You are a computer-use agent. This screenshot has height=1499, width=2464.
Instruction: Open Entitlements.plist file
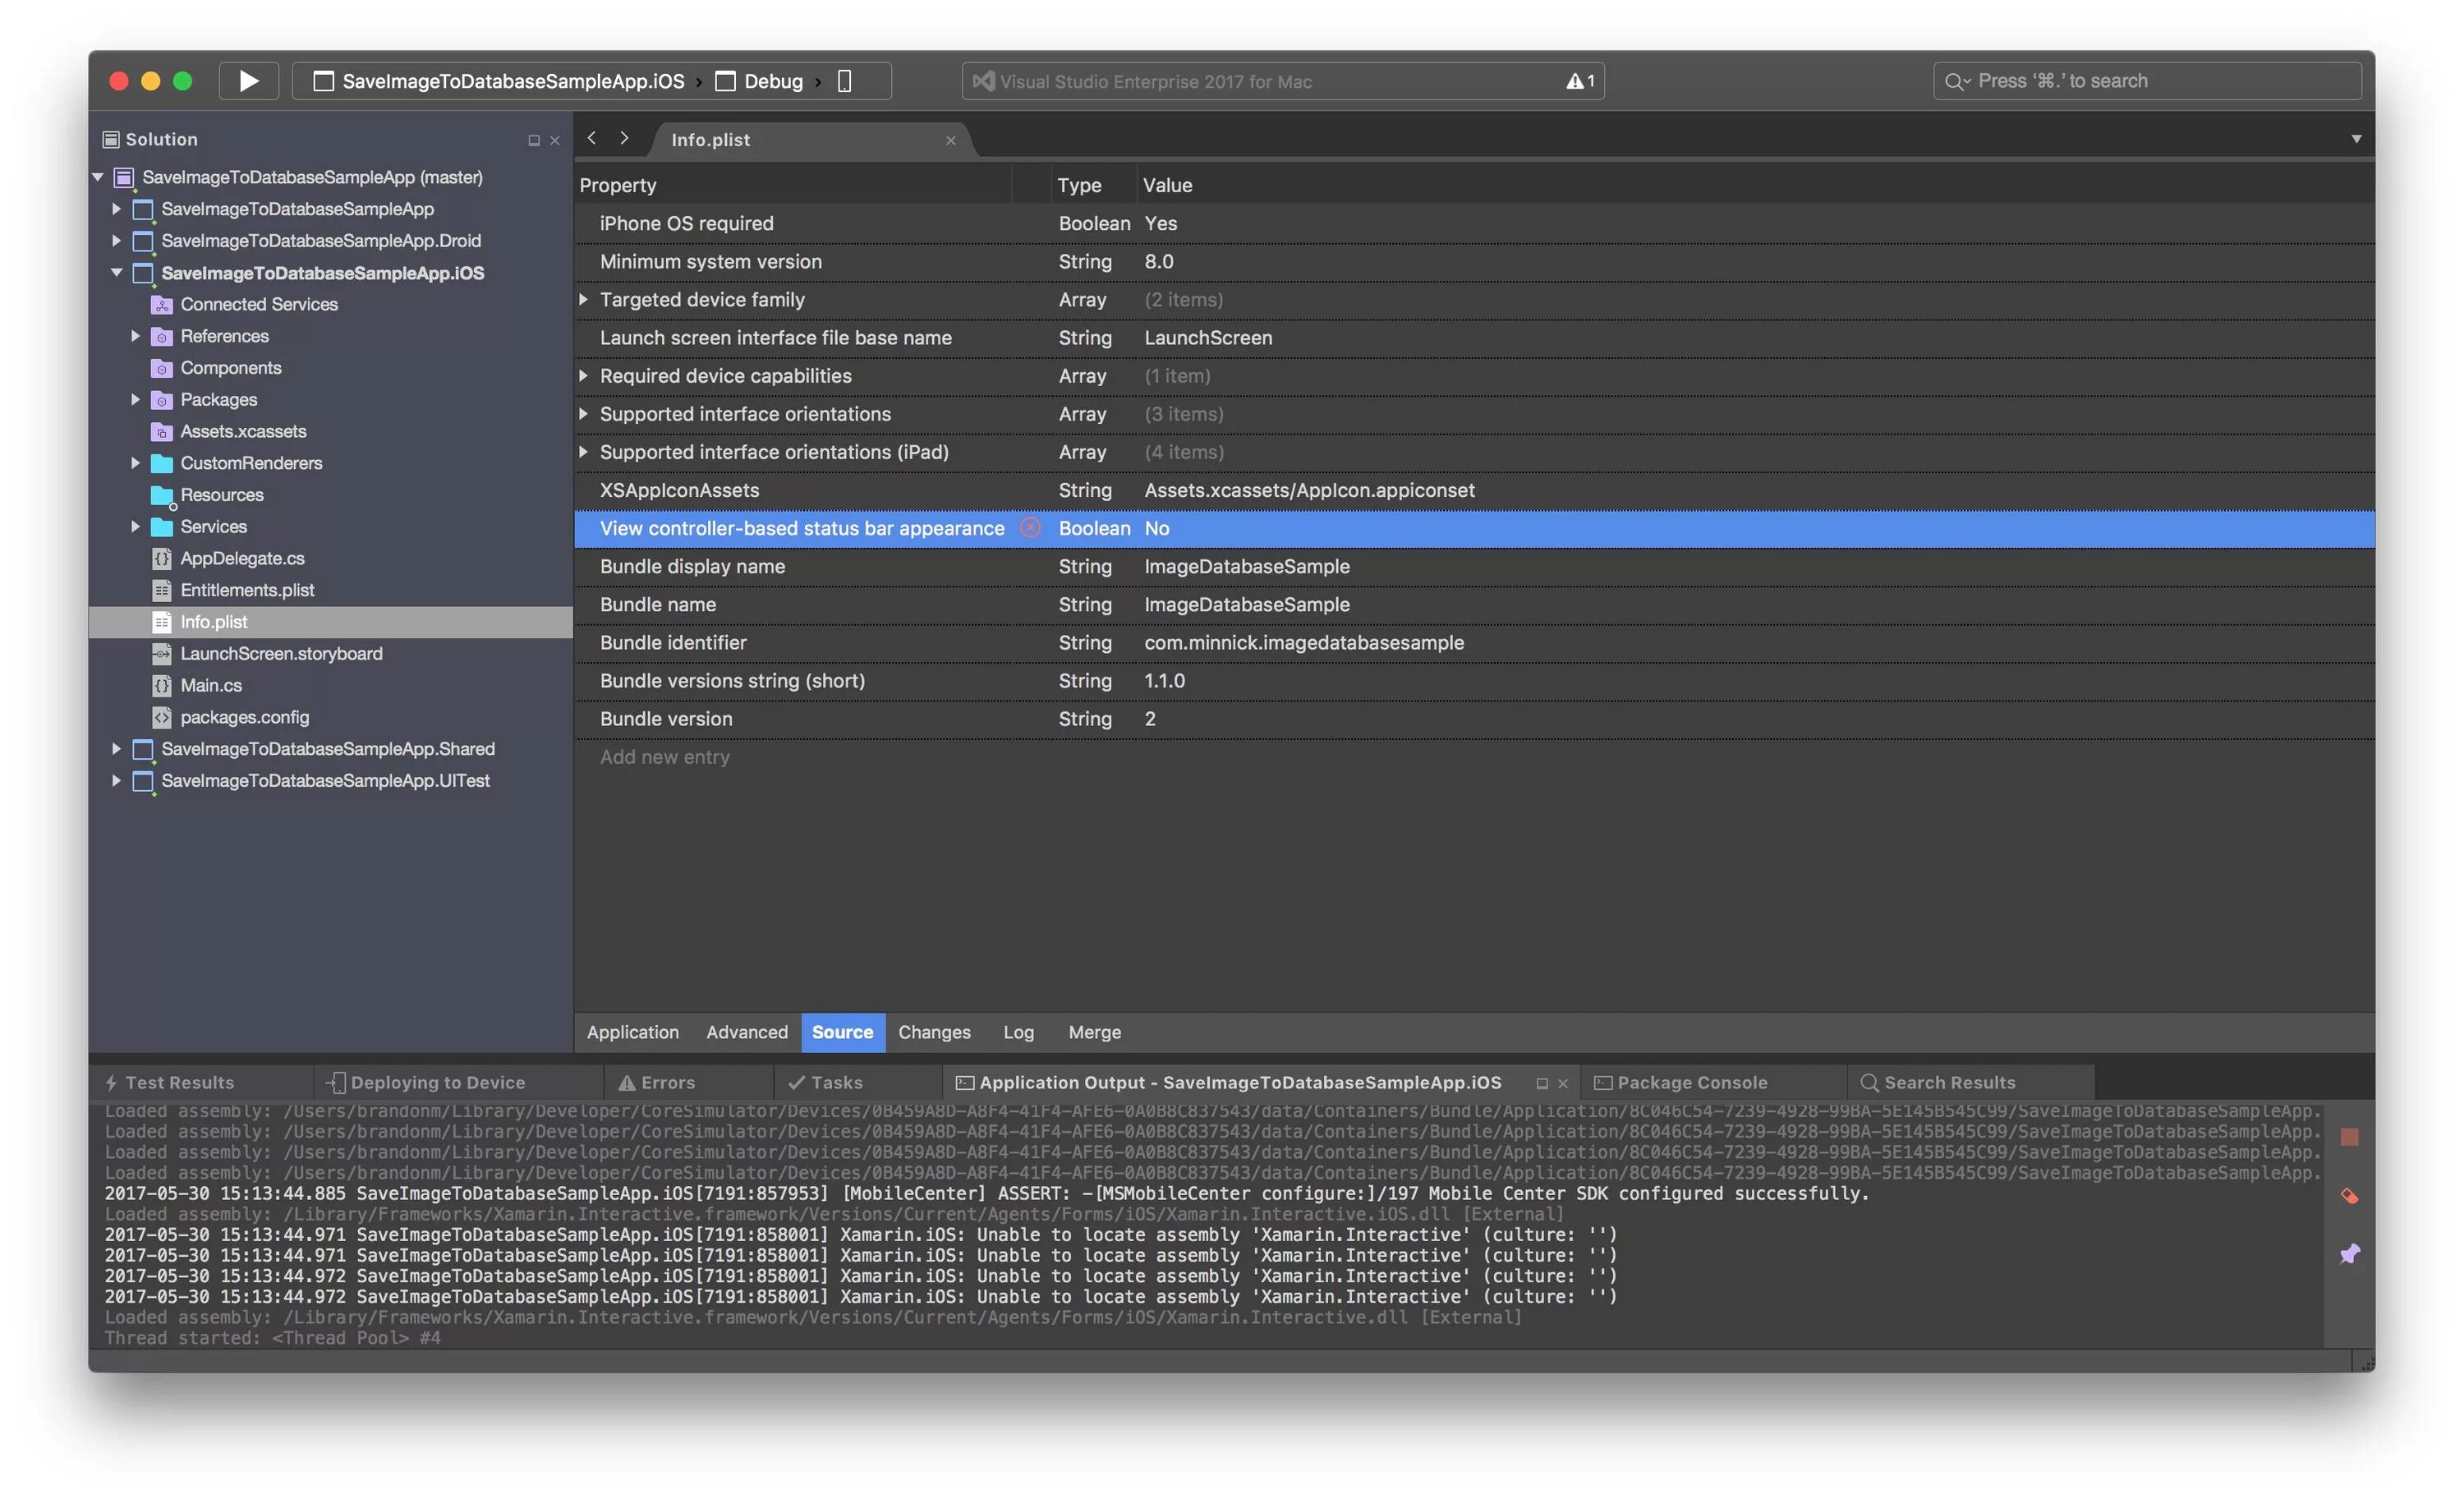tap(247, 590)
